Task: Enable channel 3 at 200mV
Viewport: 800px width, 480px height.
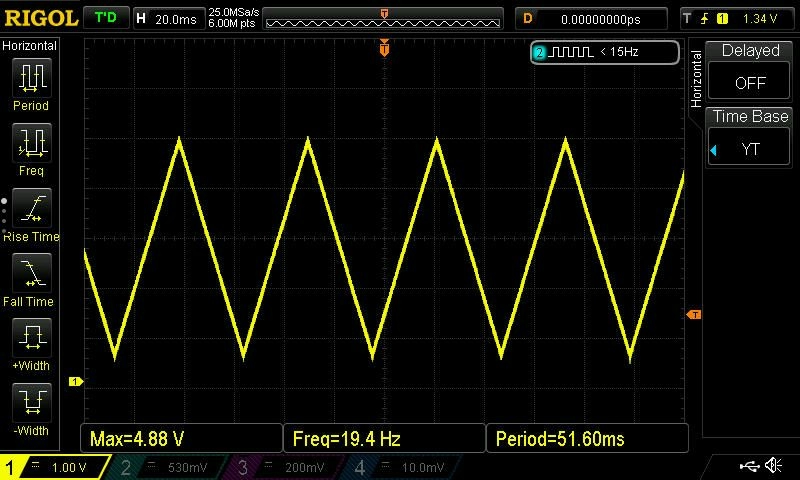Action: 286,467
